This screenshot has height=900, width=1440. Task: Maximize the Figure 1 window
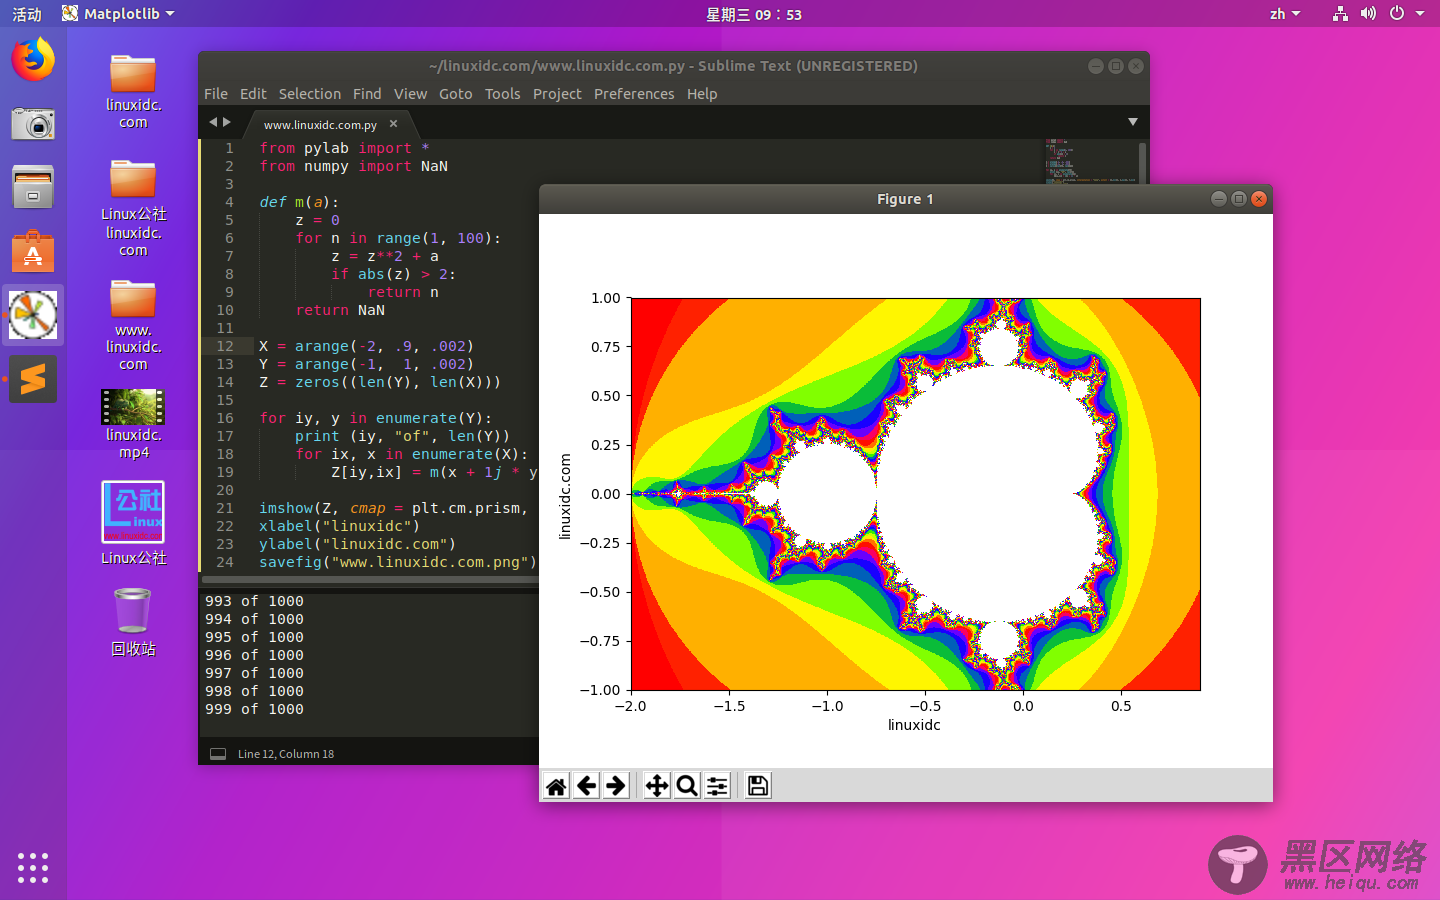pos(1239,199)
